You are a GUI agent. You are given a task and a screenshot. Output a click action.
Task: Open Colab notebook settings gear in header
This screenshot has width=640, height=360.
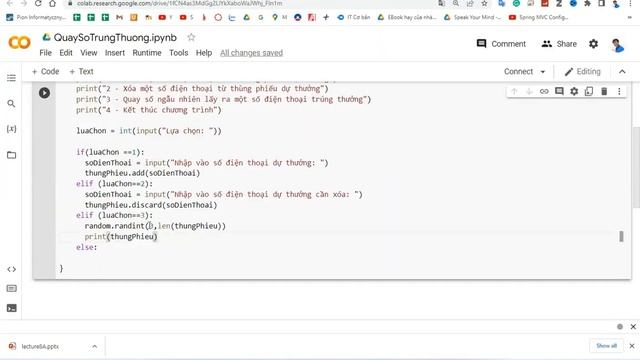coord(593,44)
